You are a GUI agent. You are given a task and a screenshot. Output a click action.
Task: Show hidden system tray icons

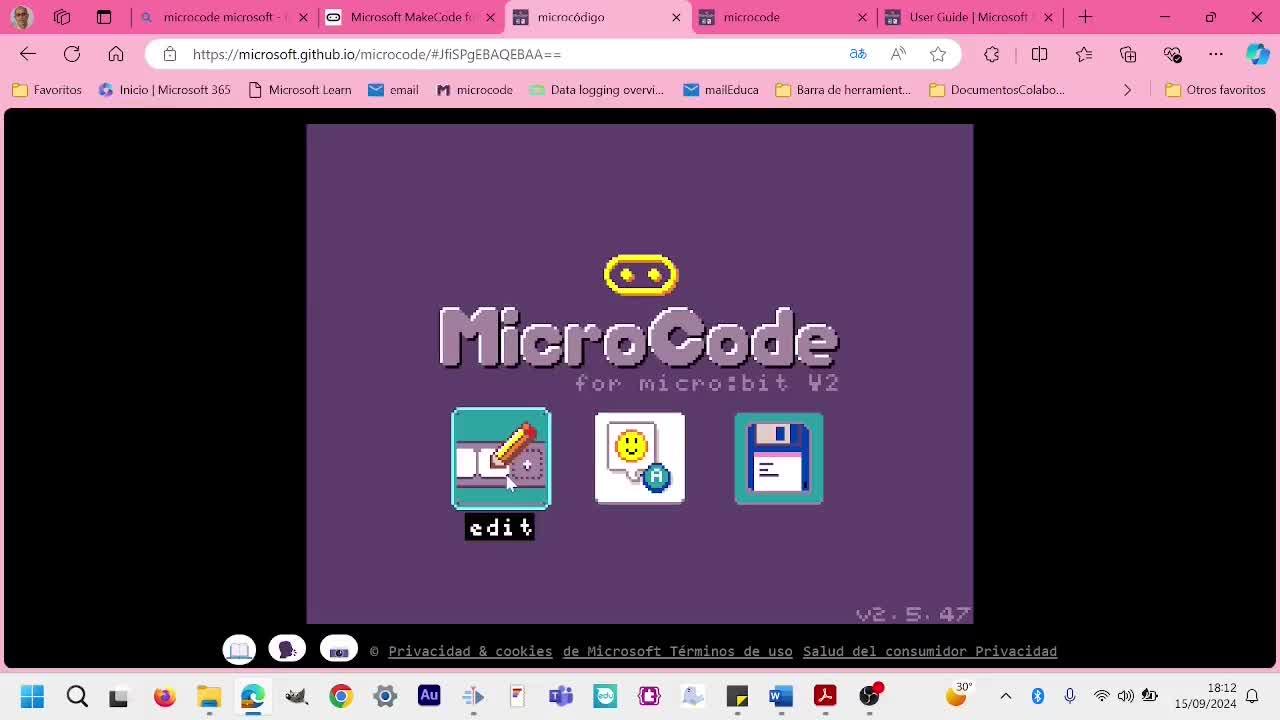click(1006, 696)
